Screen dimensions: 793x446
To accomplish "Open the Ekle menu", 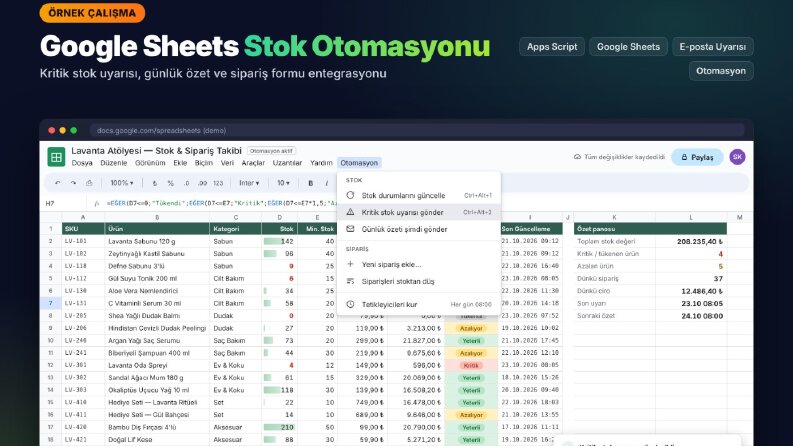I will tap(180, 163).
